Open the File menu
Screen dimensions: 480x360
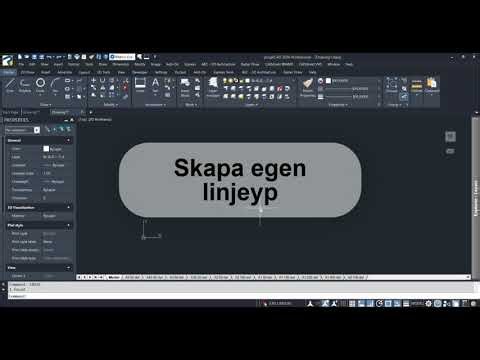(x=21, y=64)
